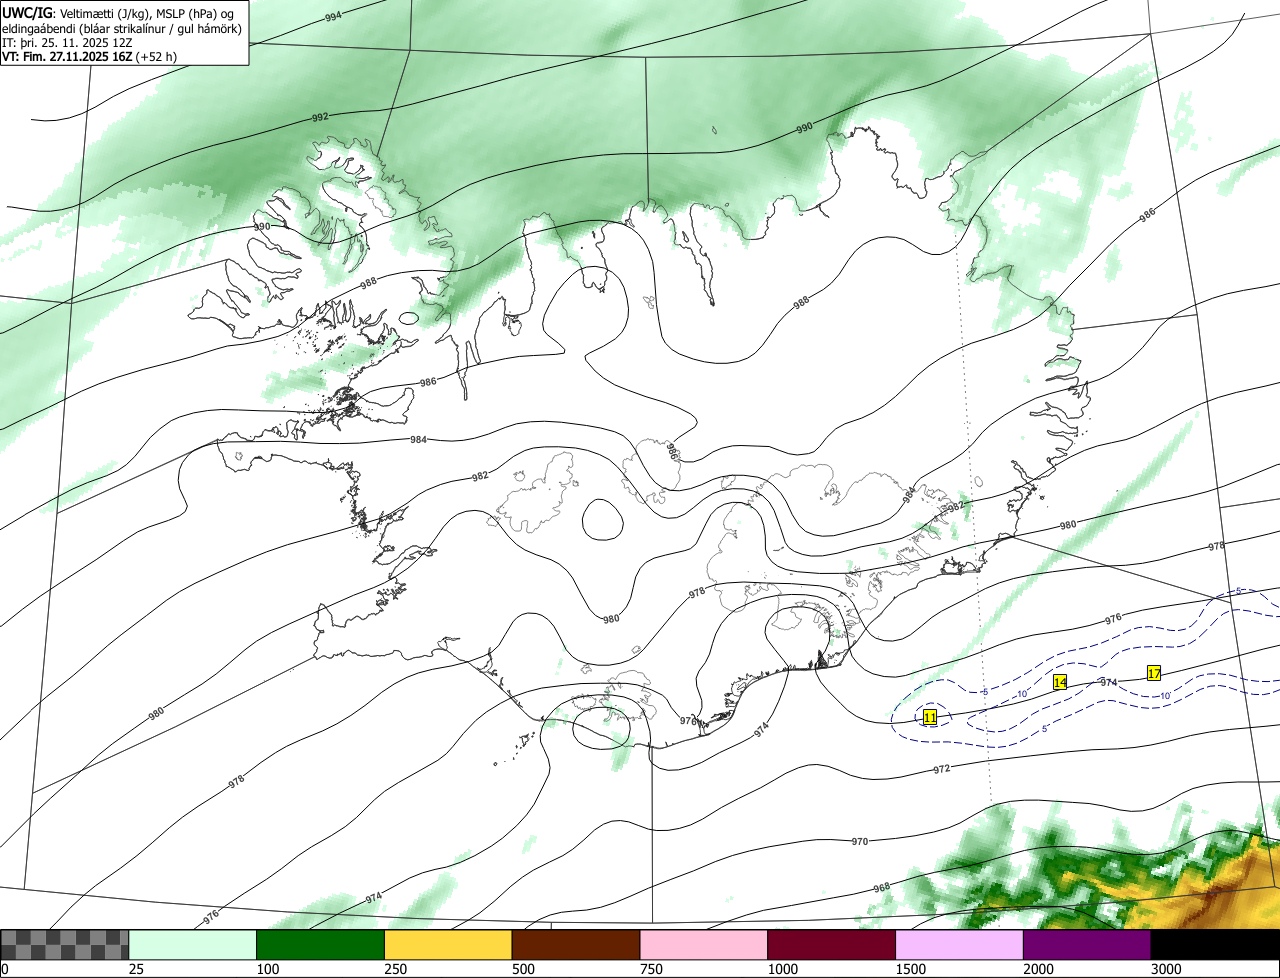Select the dark green 100–250 legend swatch
Viewport: 1280px width, 978px height.
coord(321,945)
